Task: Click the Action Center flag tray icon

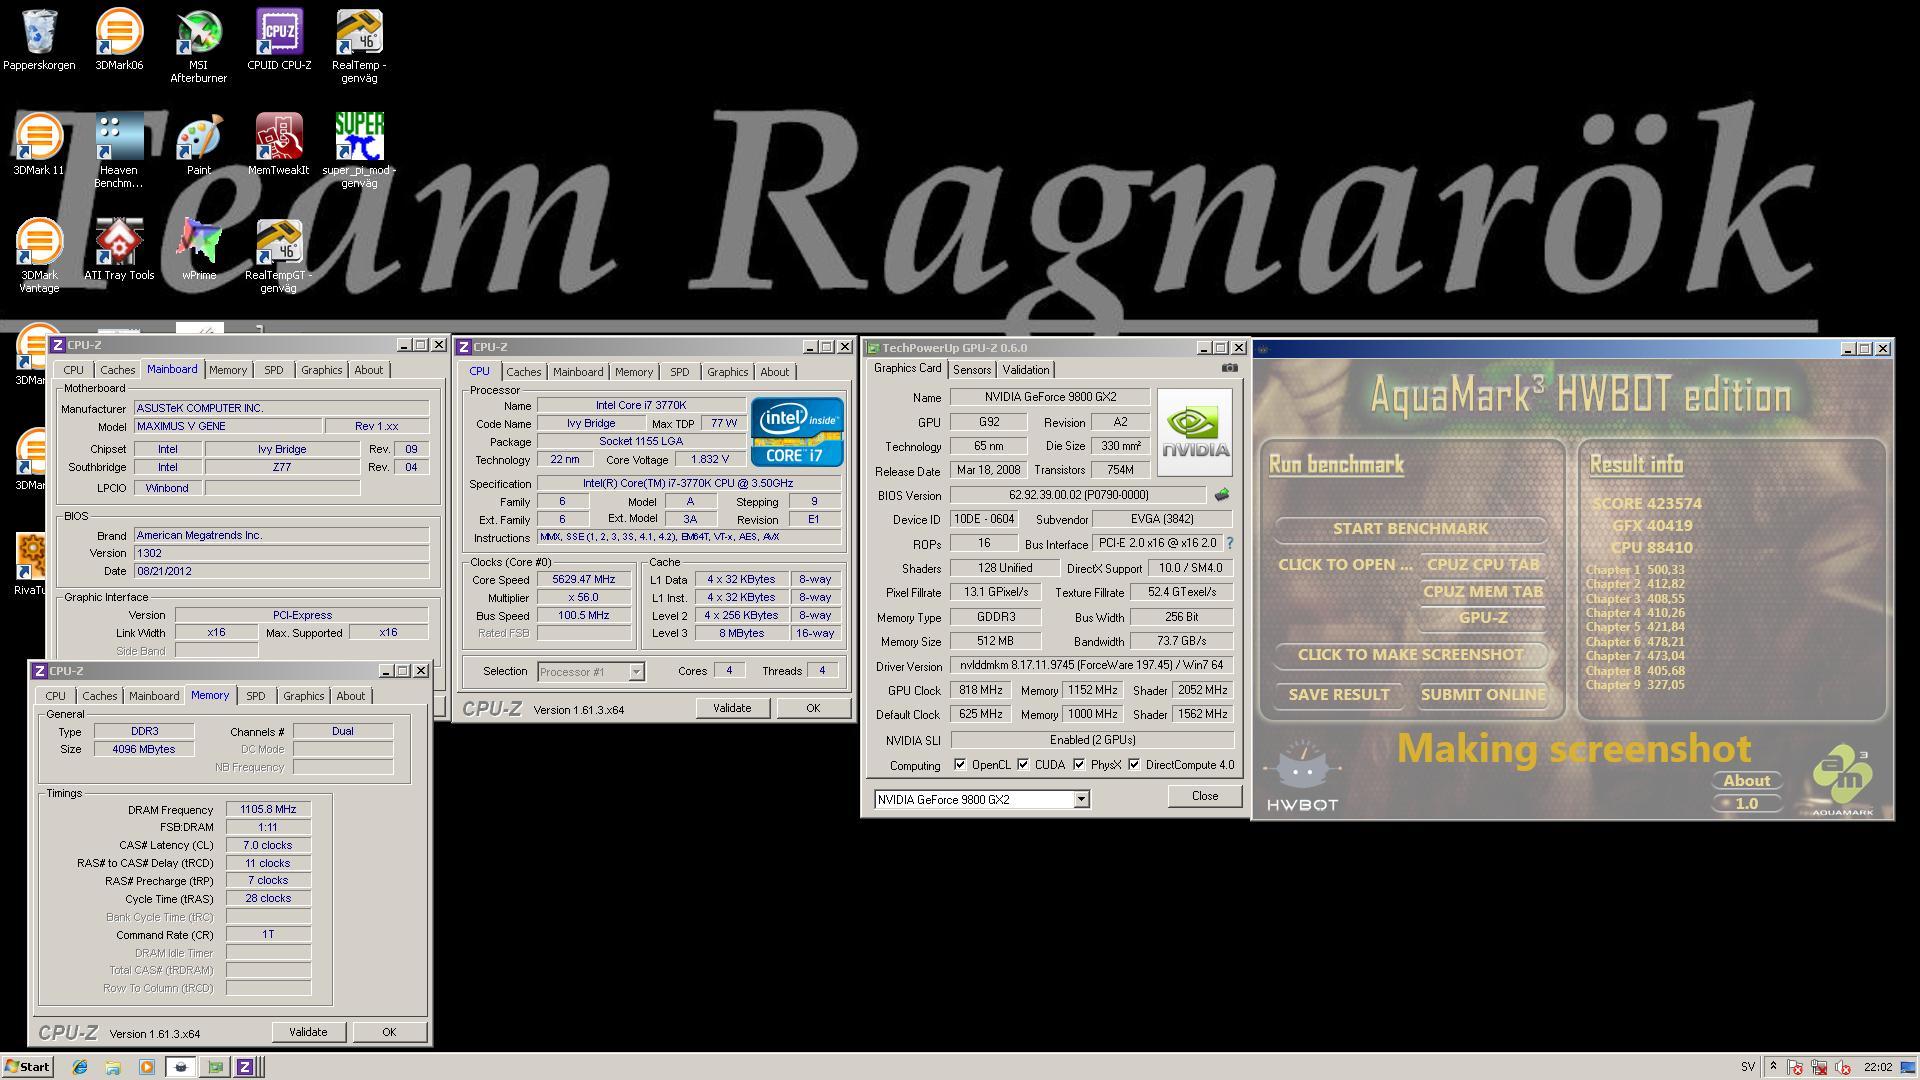Action: pyautogui.click(x=1795, y=1067)
